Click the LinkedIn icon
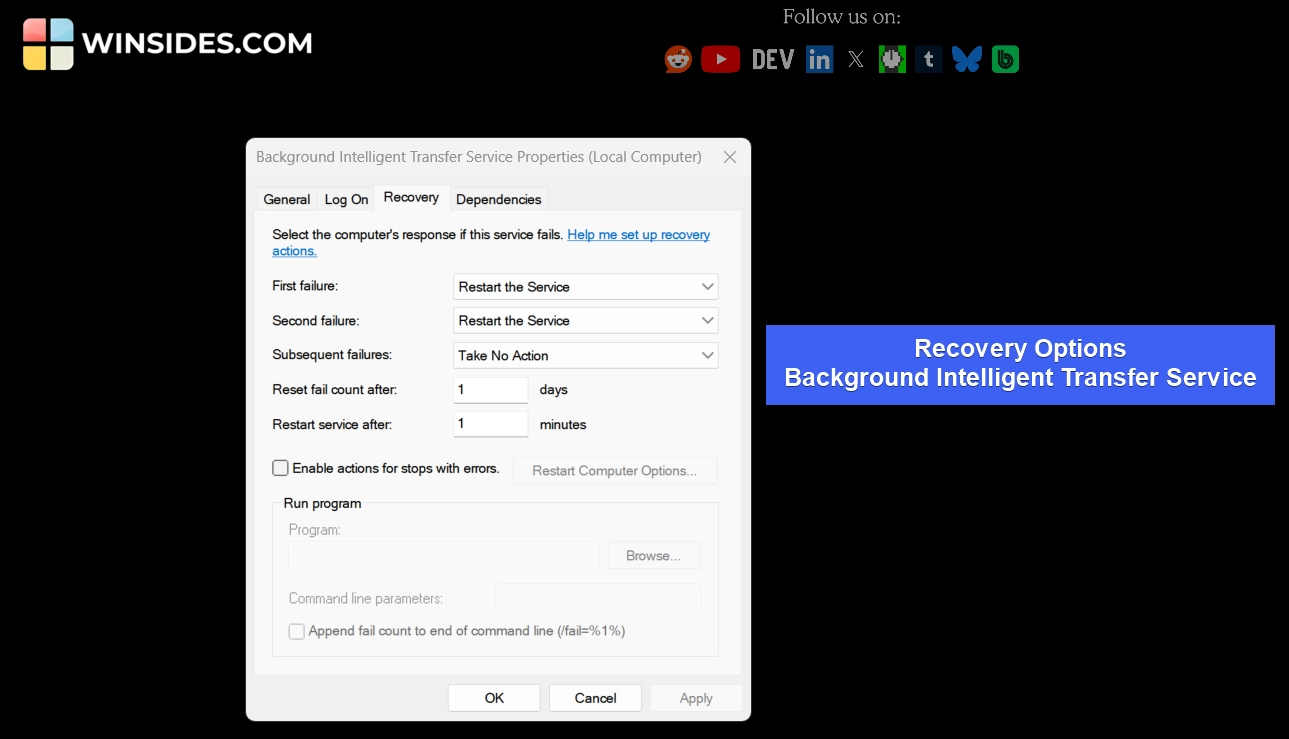Viewport: 1289px width, 739px height. click(819, 58)
